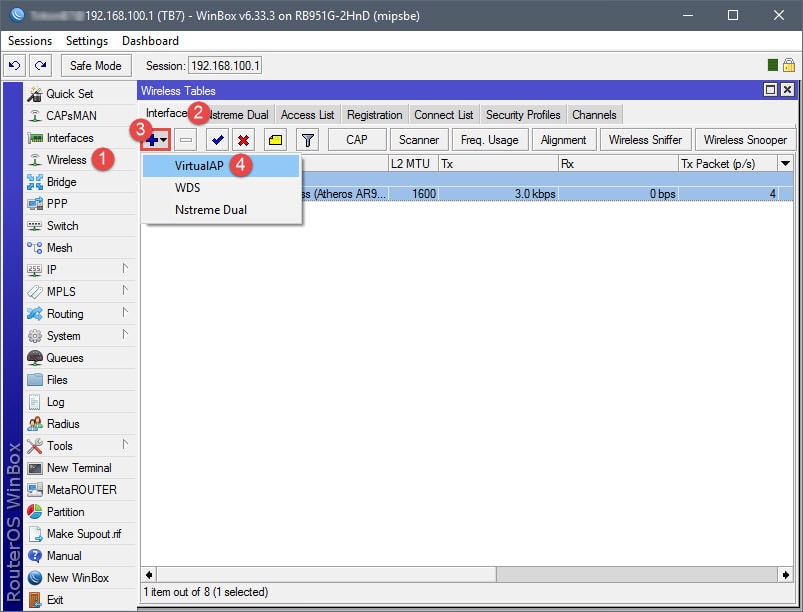Open the Sessions menu
Viewport: 803px width, 612px height.
(x=30, y=40)
